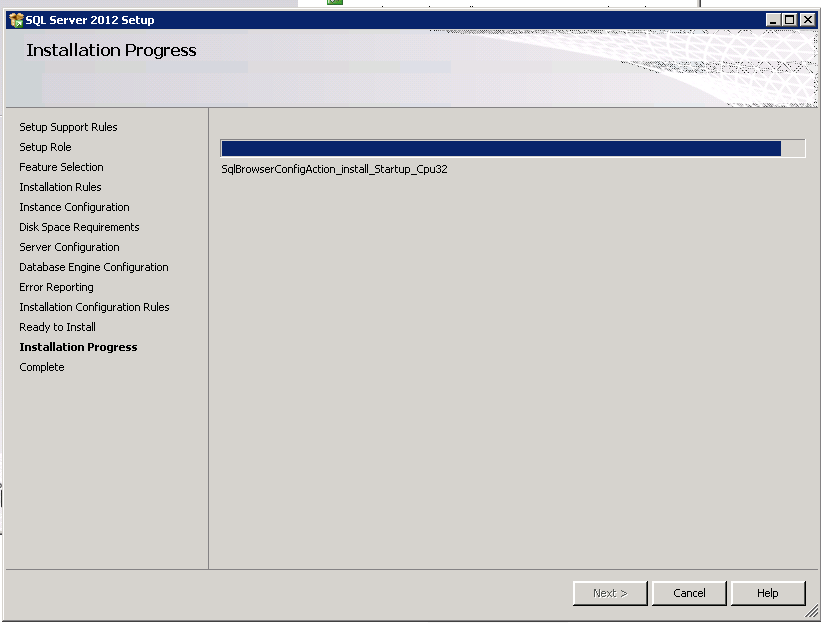Maximize the SQL Server 2012 Setup window
This screenshot has width=821, height=623.
[790, 20]
